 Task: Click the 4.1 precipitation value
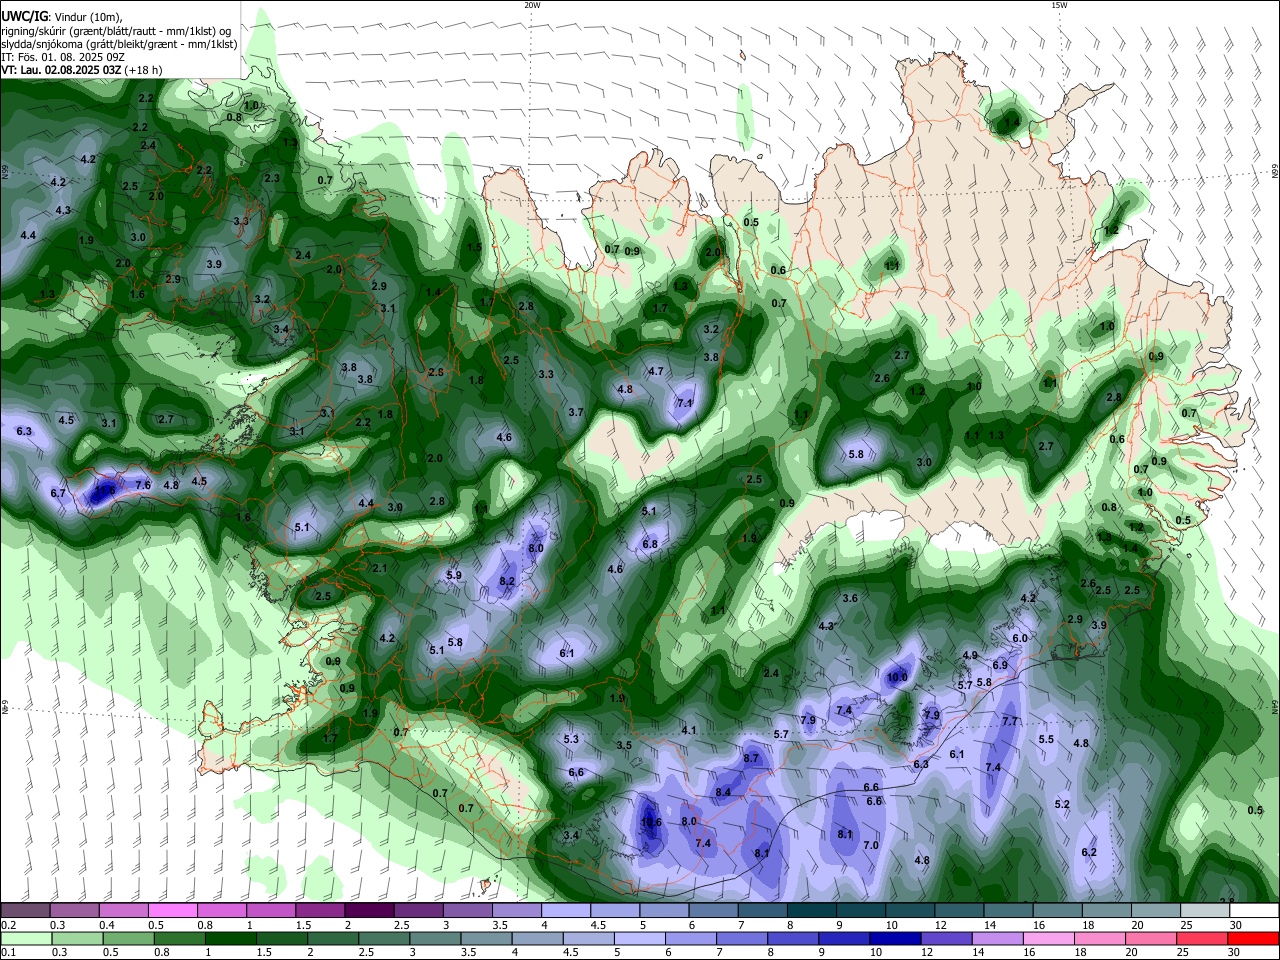click(x=689, y=730)
